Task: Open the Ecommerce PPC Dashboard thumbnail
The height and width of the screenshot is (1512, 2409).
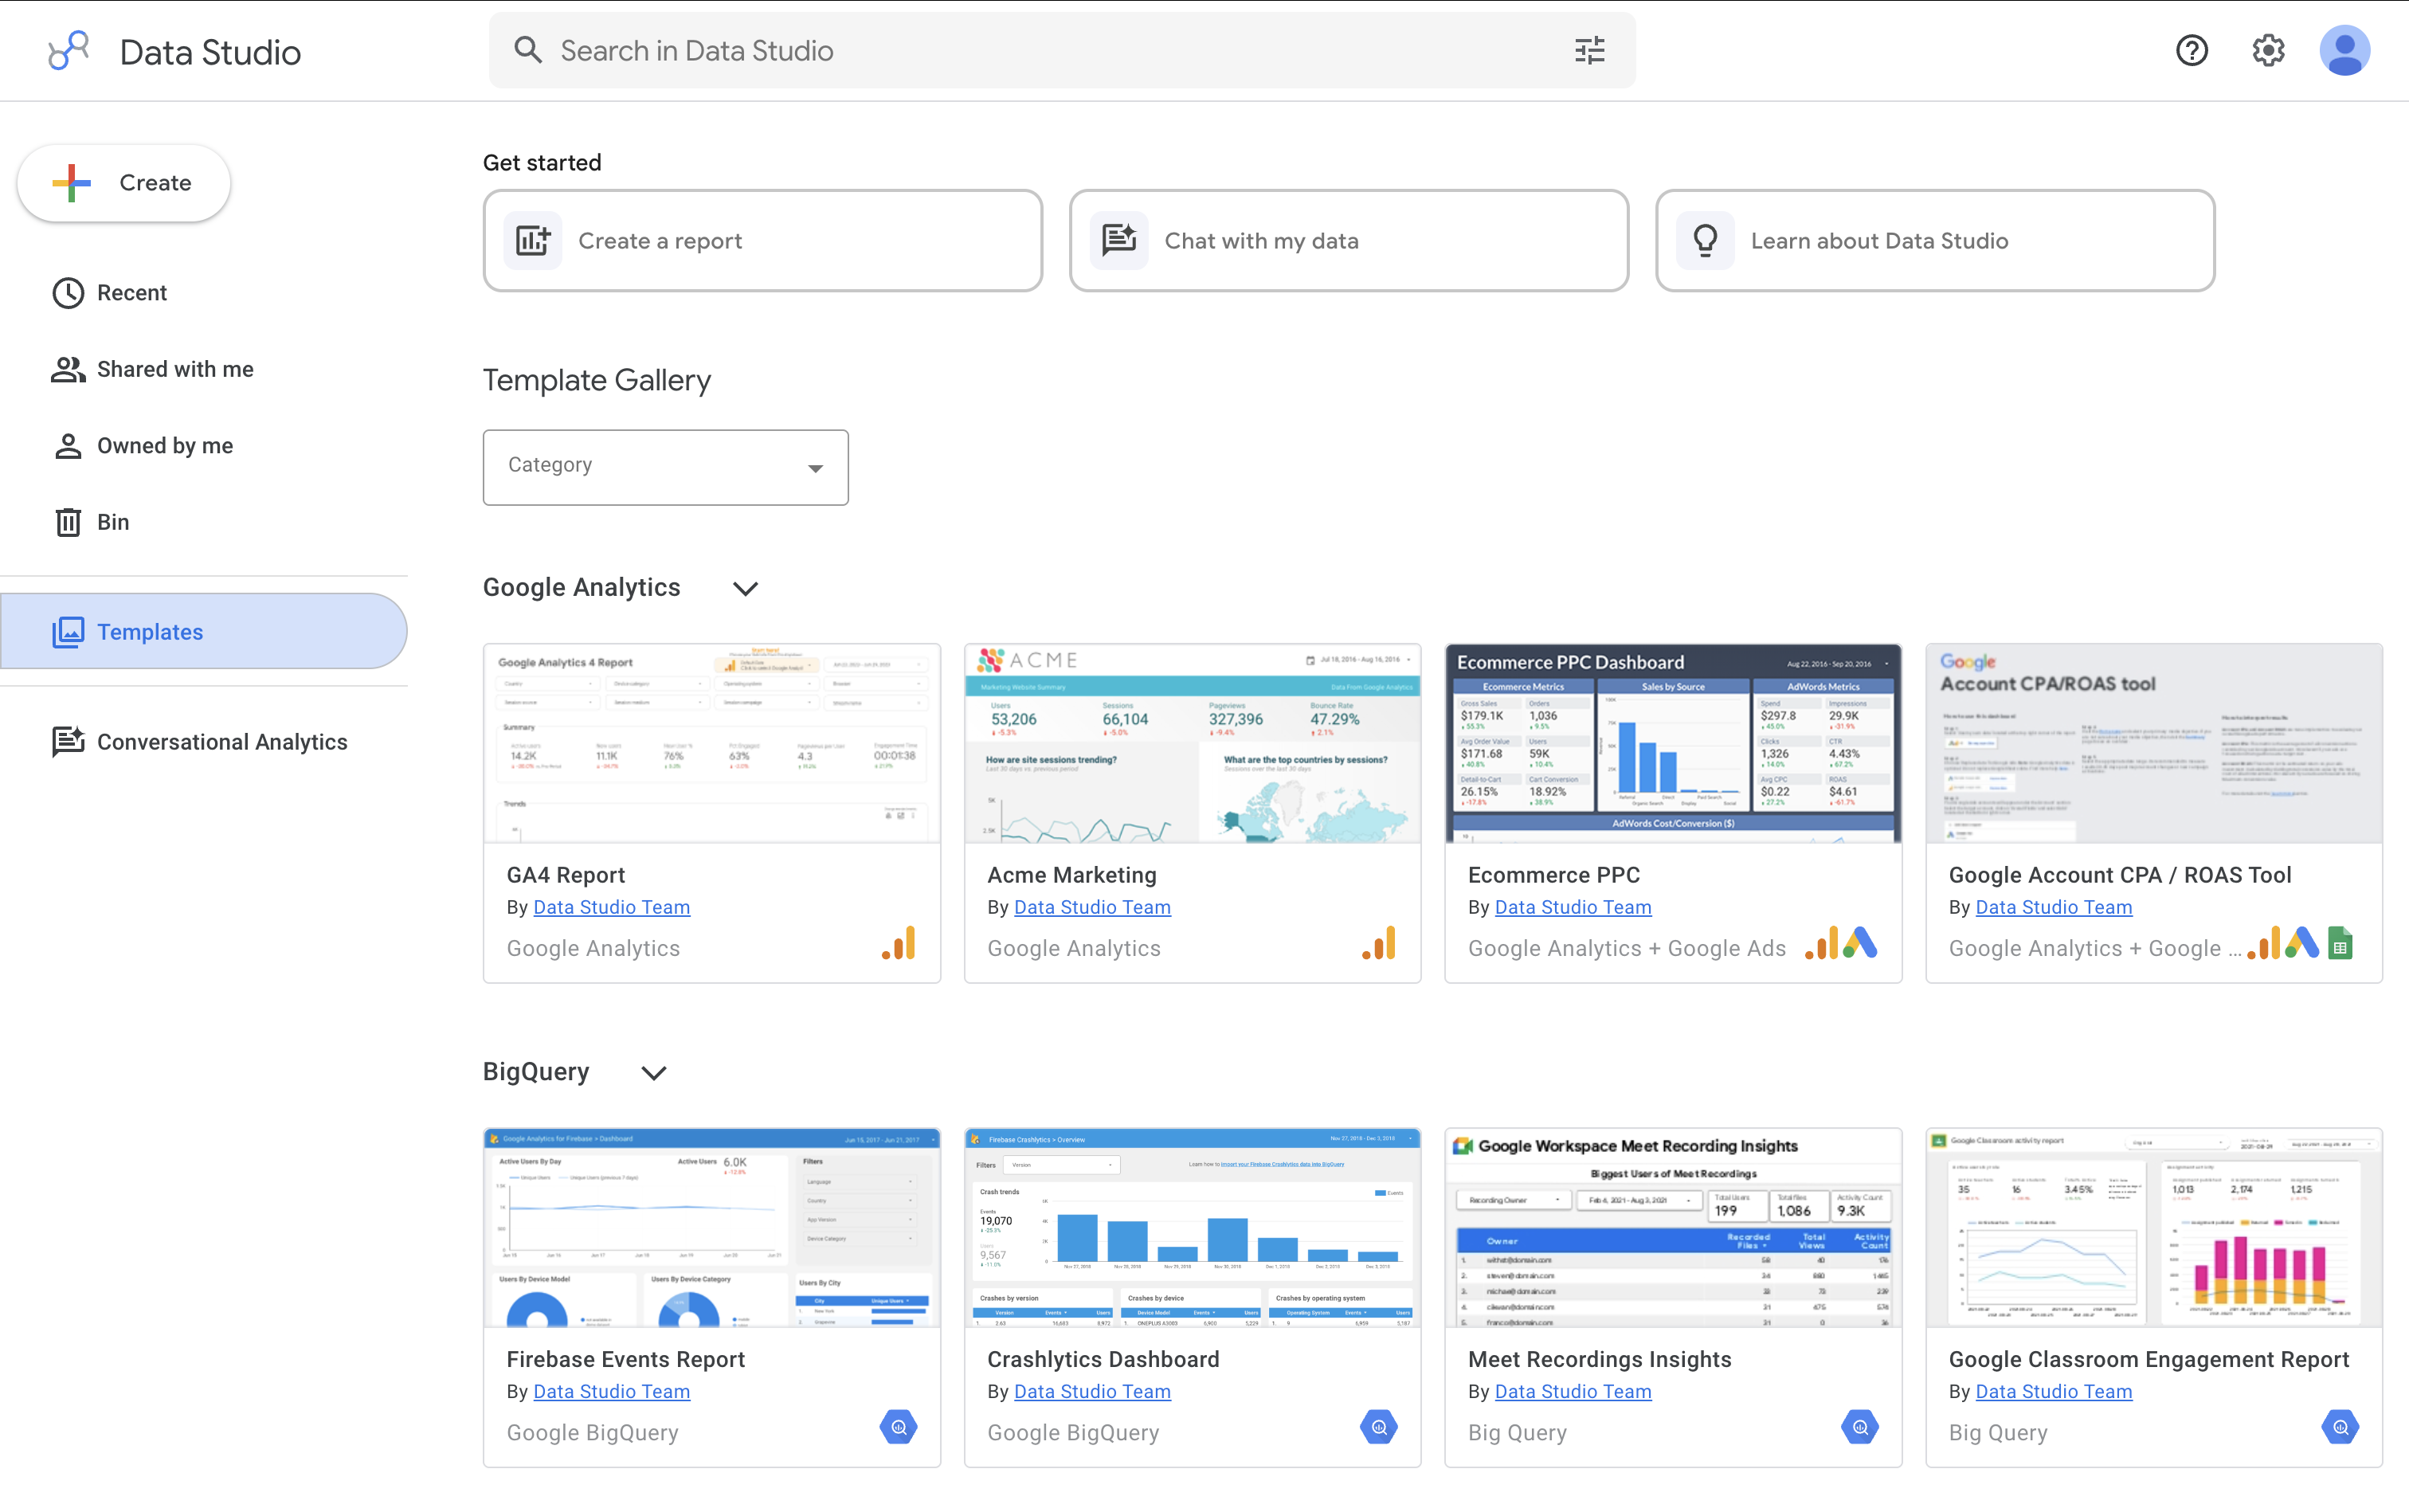Action: pos(1673,743)
